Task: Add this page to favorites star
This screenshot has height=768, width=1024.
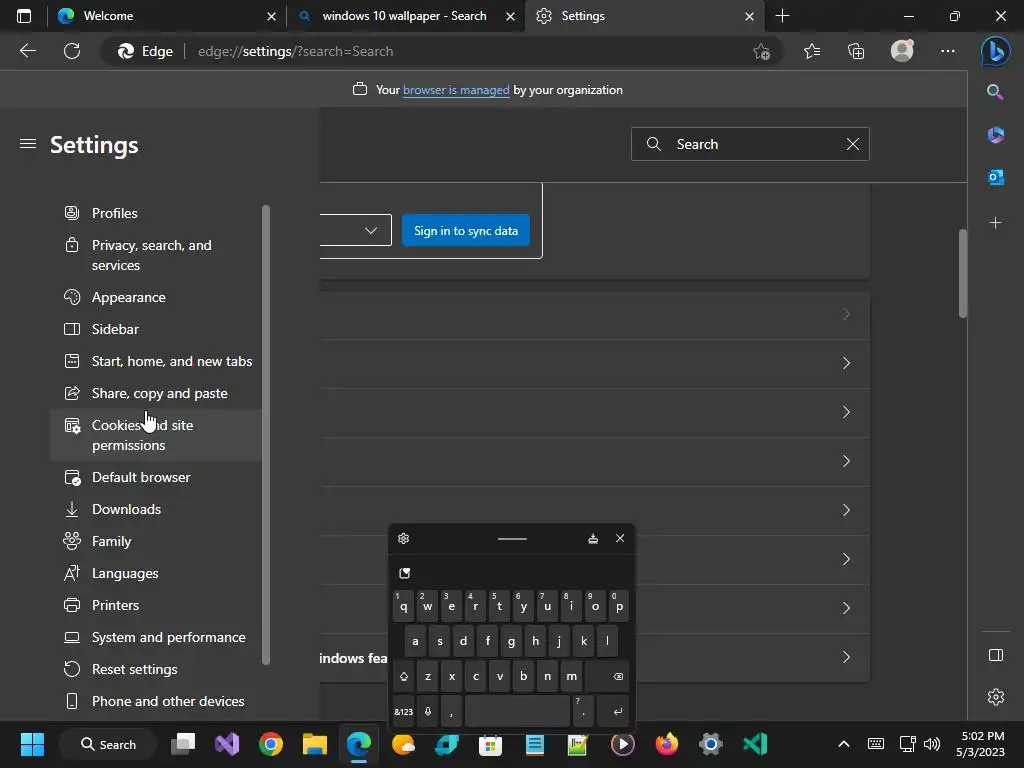Action: coord(761,52)
